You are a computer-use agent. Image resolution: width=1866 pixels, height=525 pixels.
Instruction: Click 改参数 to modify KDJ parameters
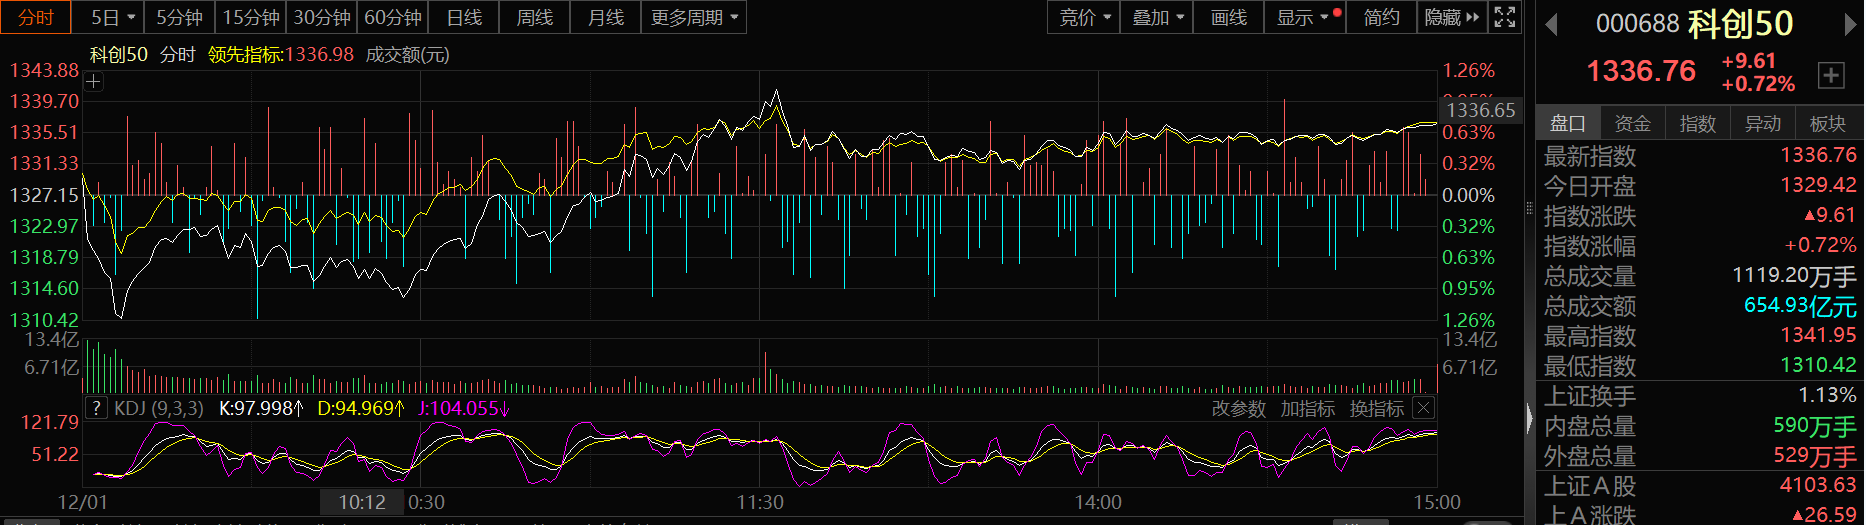pyautogui.click(x=1238, y=408)
